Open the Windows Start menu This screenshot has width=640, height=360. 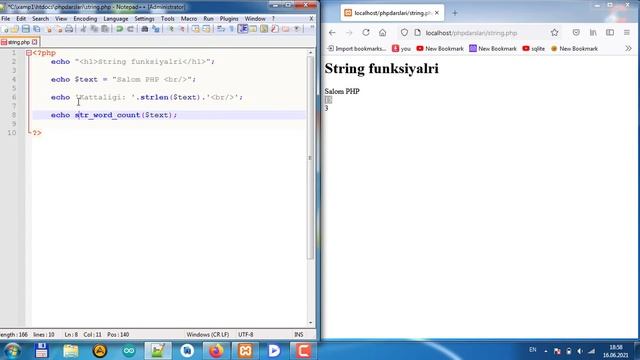click(x=12, y=351)
